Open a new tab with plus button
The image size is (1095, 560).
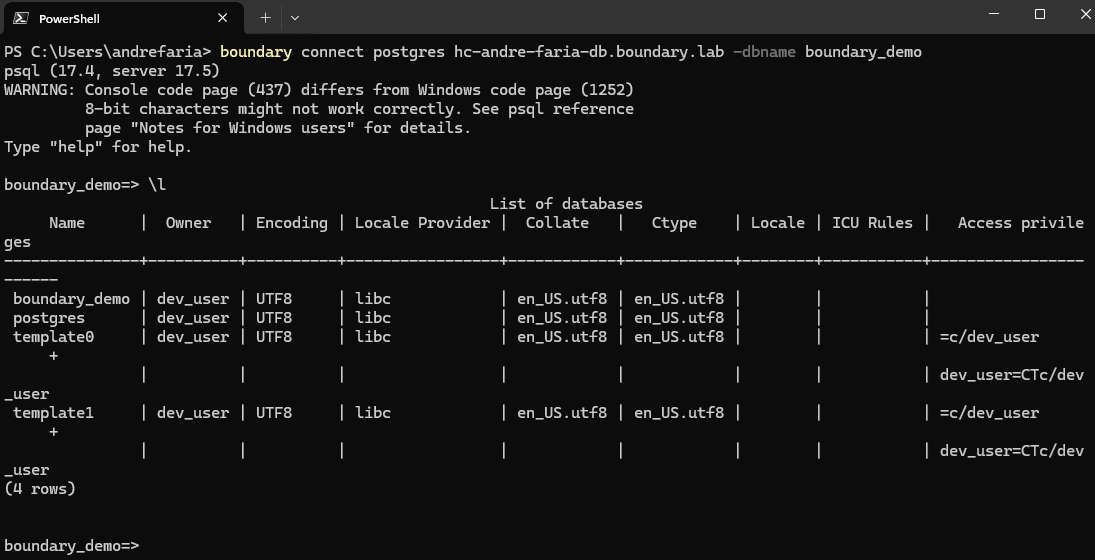tap(266, 18)
